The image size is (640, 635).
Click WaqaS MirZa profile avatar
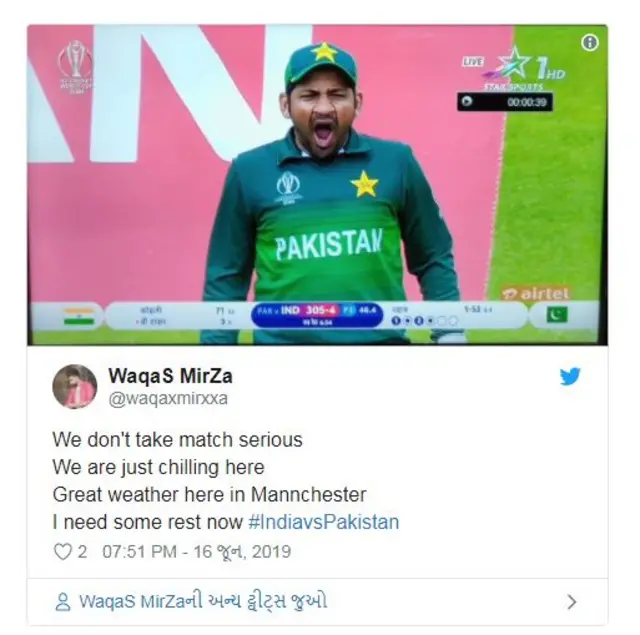coord(75,386)
